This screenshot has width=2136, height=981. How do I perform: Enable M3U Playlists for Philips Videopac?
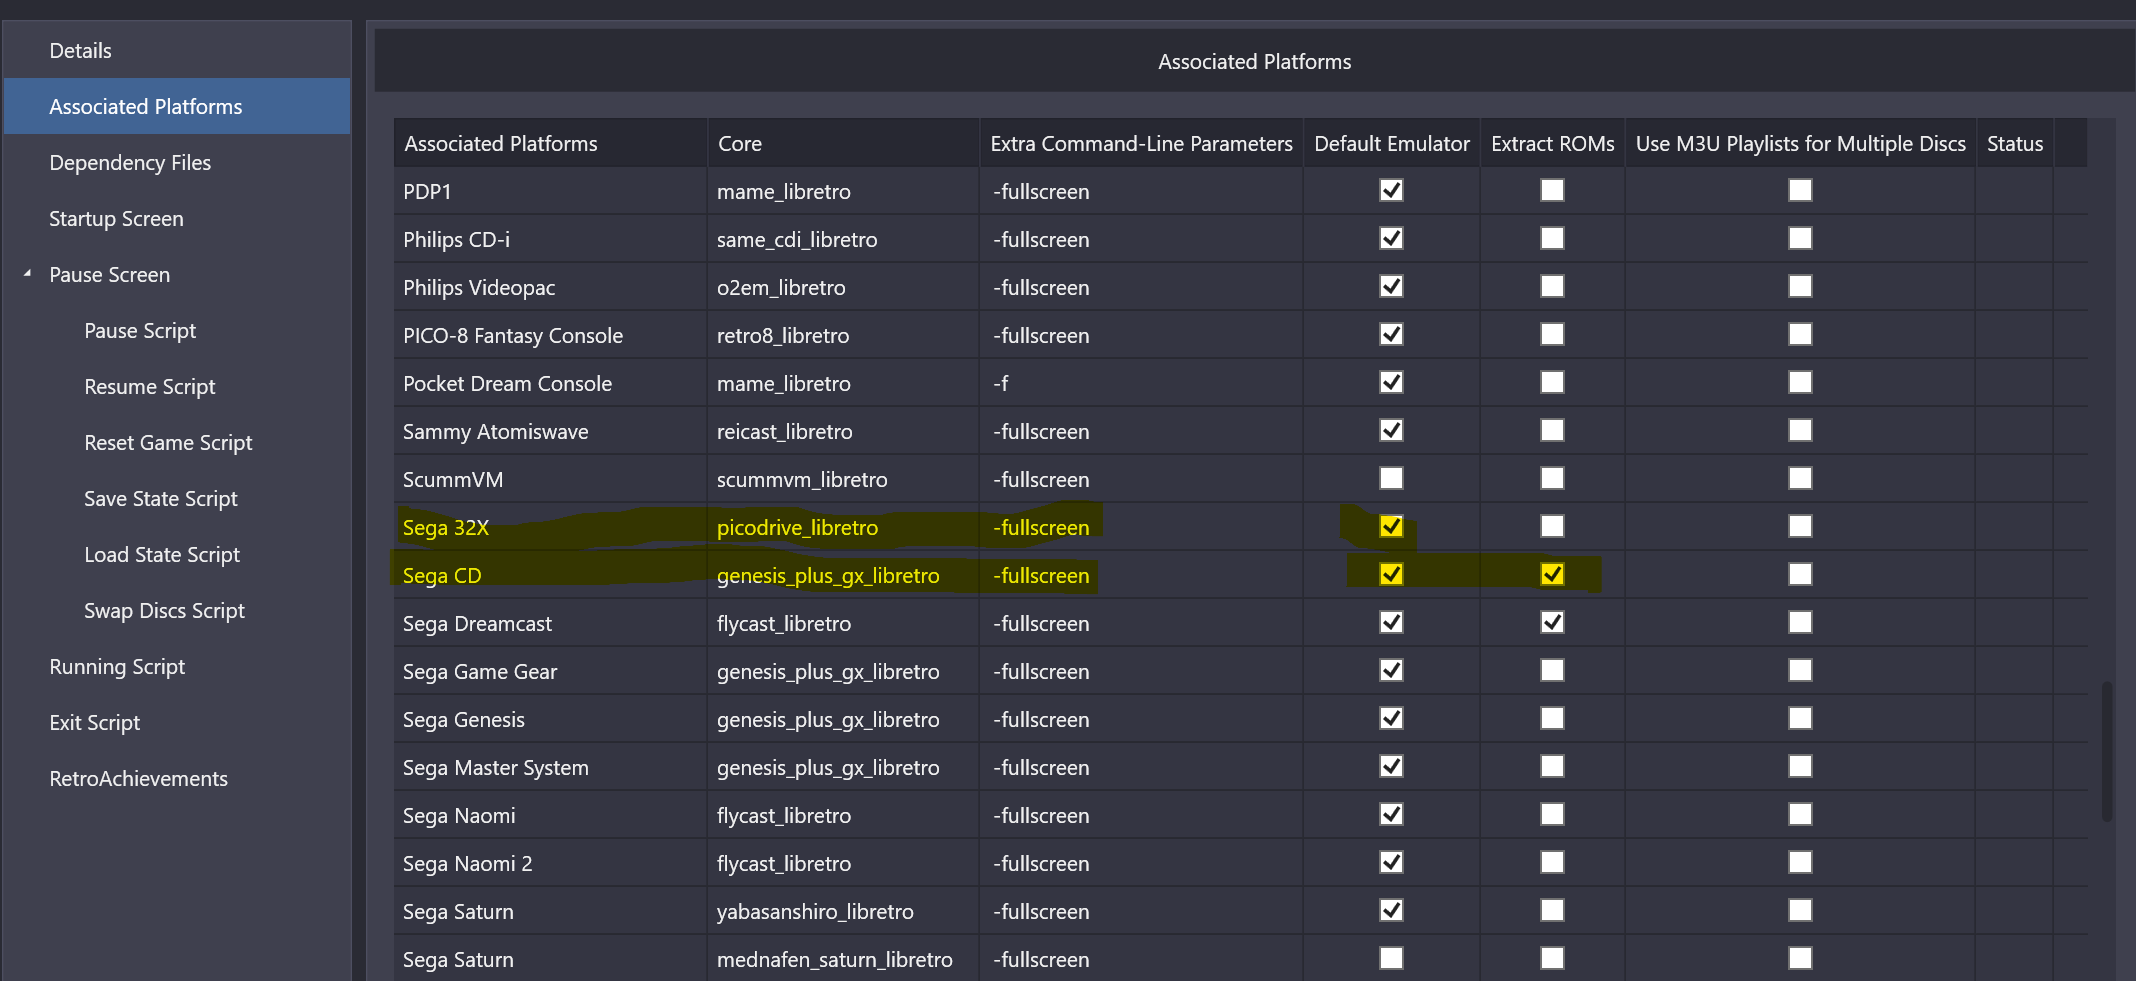1800,286
